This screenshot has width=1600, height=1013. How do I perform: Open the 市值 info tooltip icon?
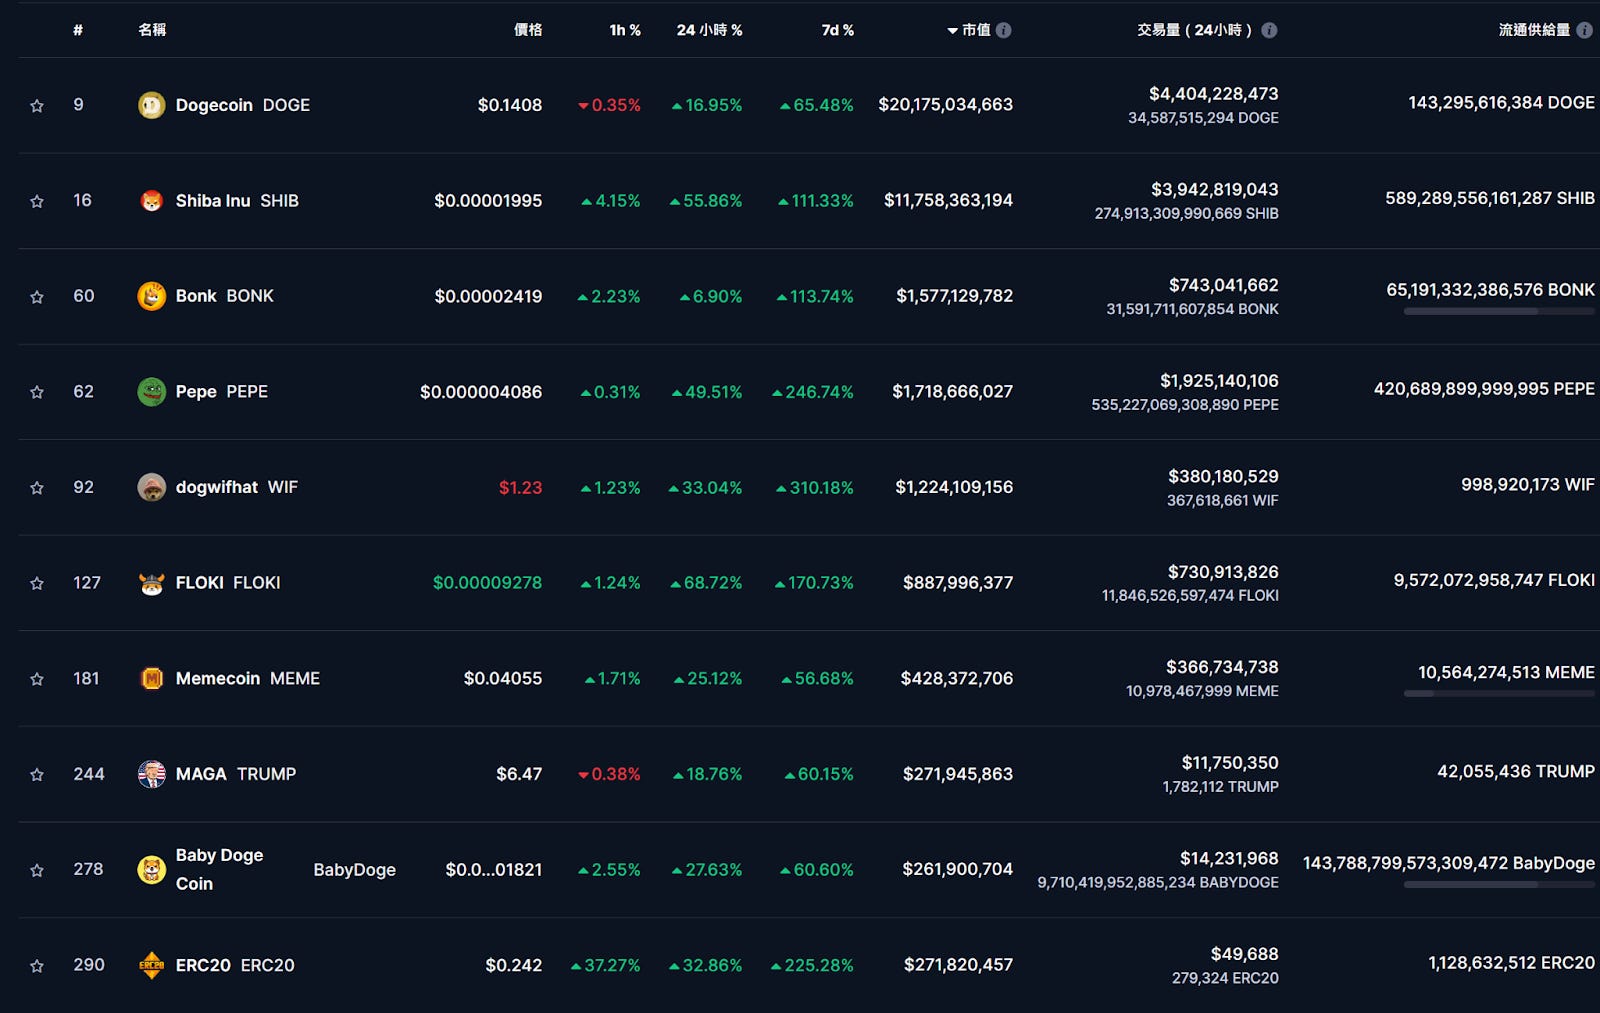[x=1004, y=30]
